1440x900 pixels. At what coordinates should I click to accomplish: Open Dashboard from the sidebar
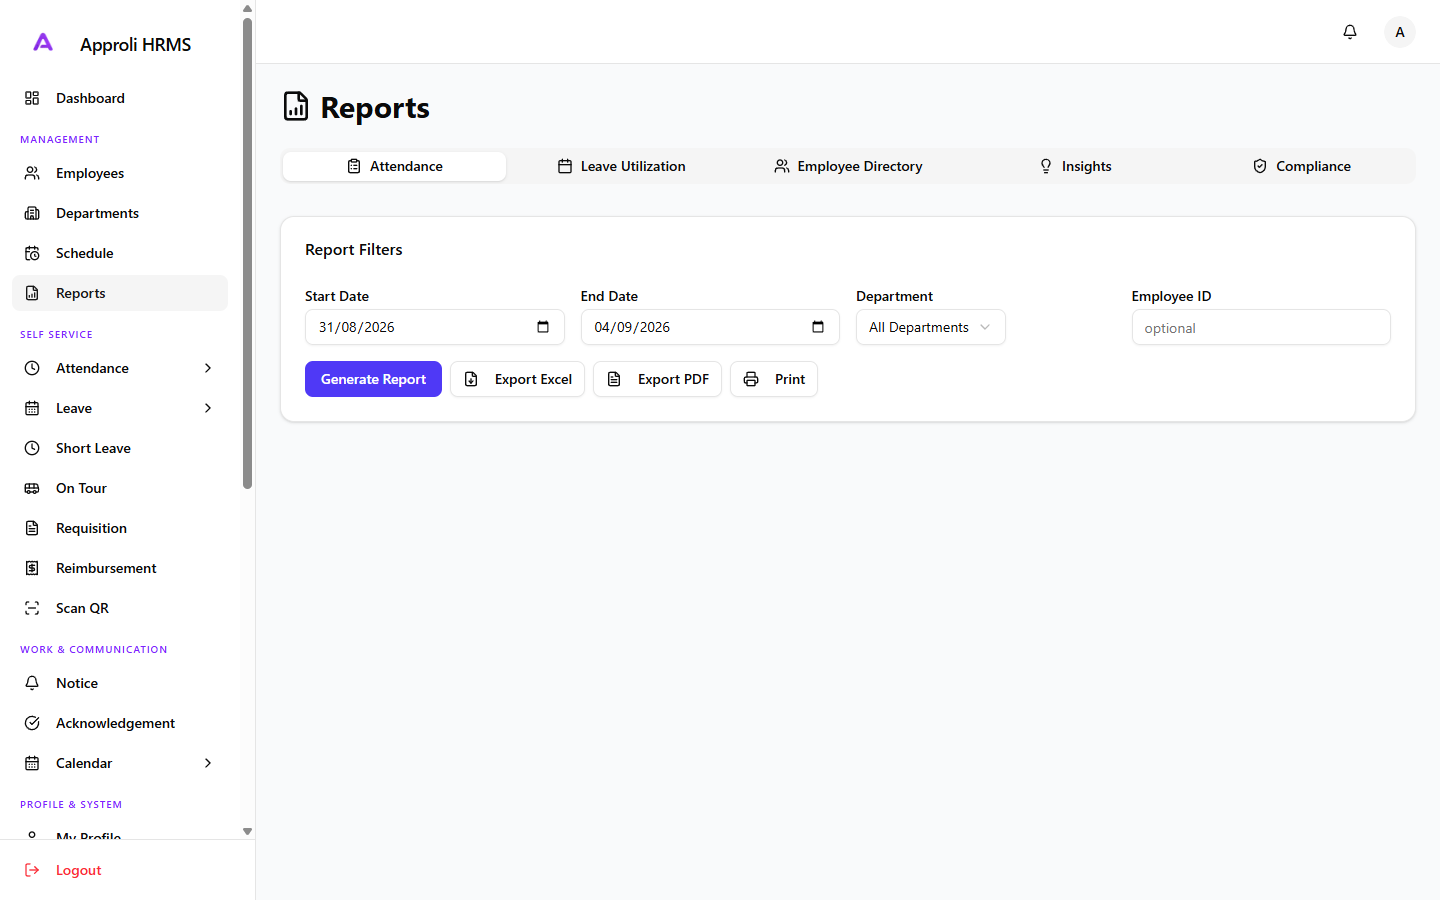(120, 98)
